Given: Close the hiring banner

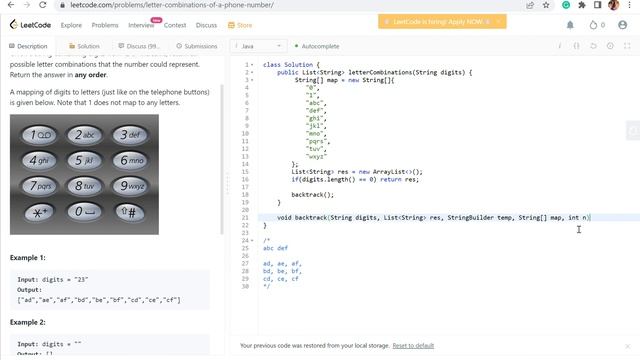Looking at the screenshot, I should click(498, 22).
